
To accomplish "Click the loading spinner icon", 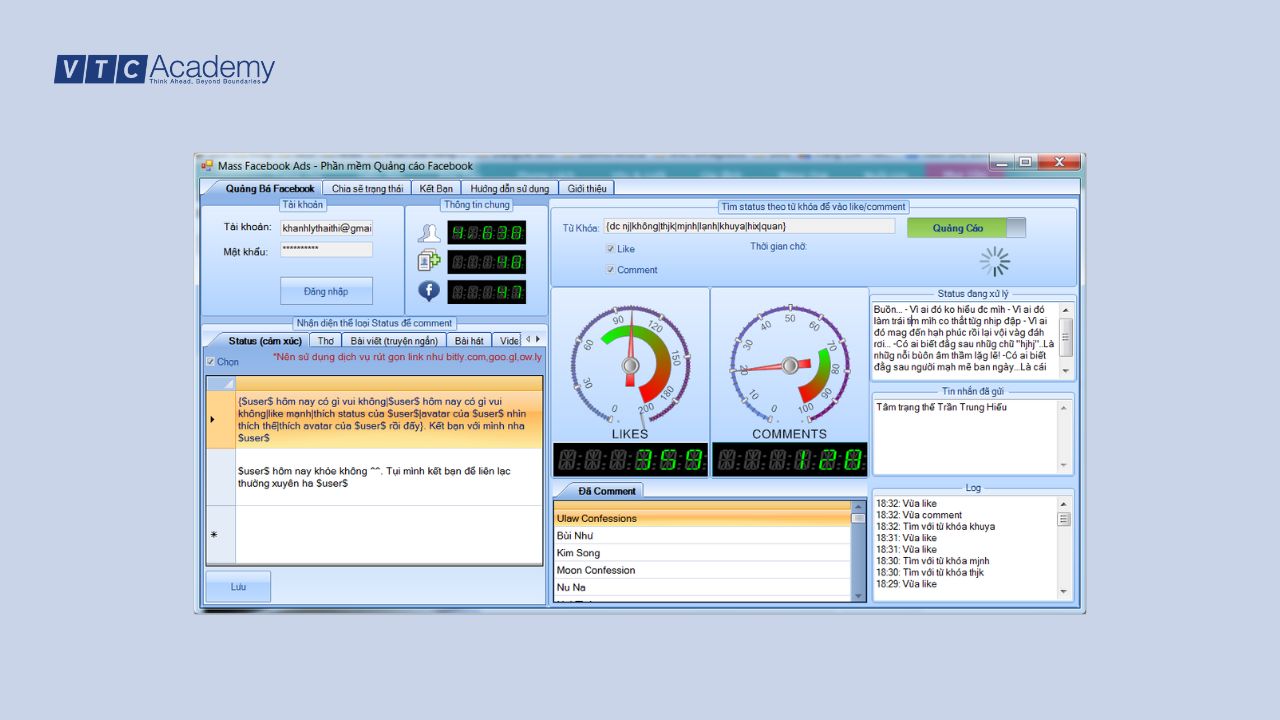I will coord(994,262).
